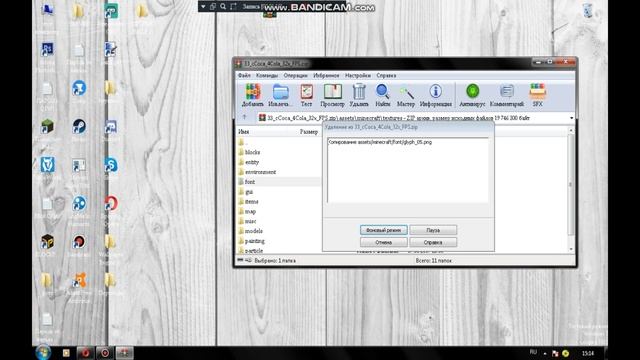
Task: Go up one folder with arrow button
Action: (244, 118)
